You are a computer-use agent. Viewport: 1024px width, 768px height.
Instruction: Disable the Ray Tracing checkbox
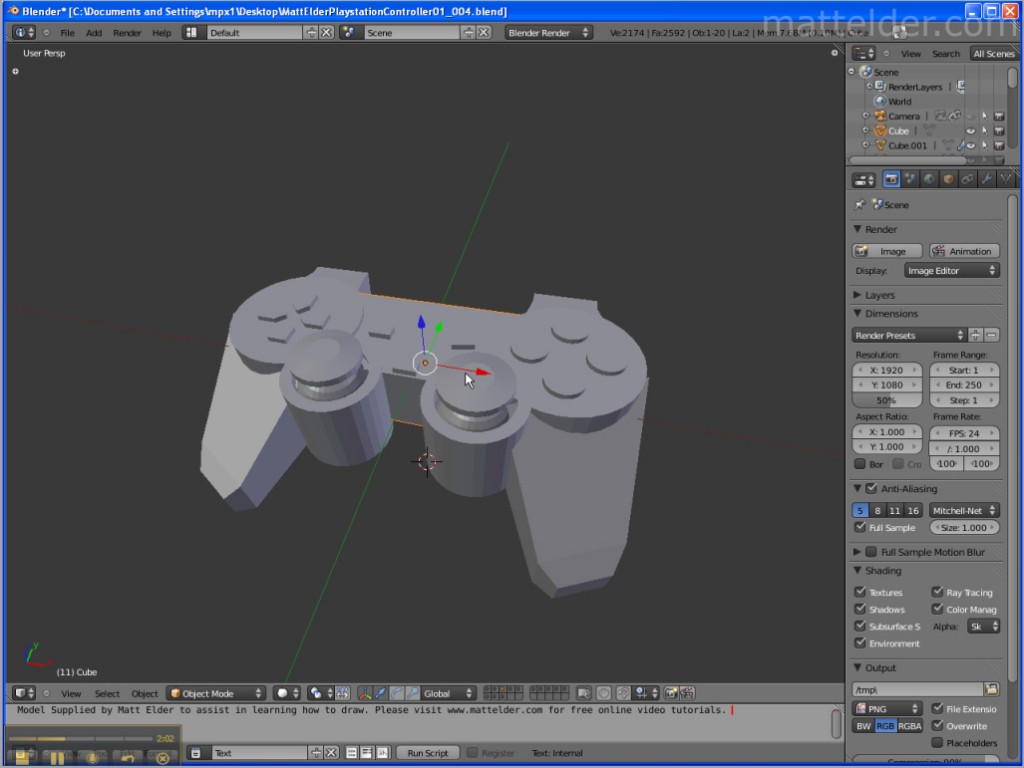pos(937,592)
